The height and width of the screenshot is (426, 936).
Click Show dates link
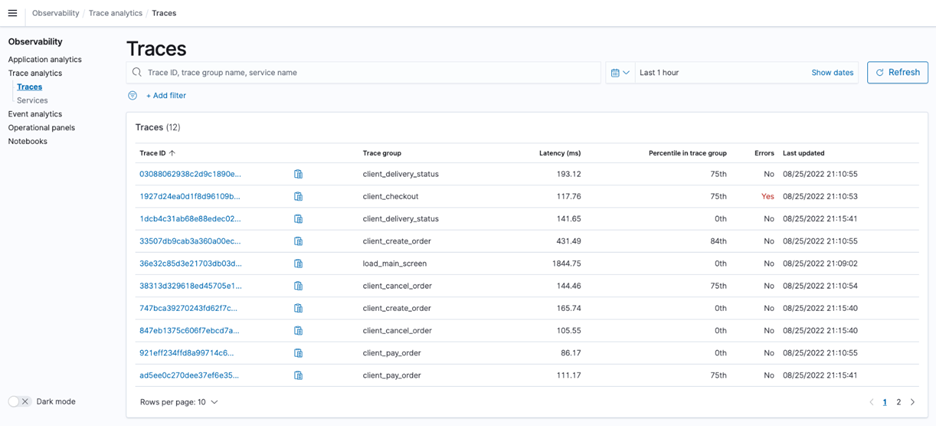pos(832,72)
